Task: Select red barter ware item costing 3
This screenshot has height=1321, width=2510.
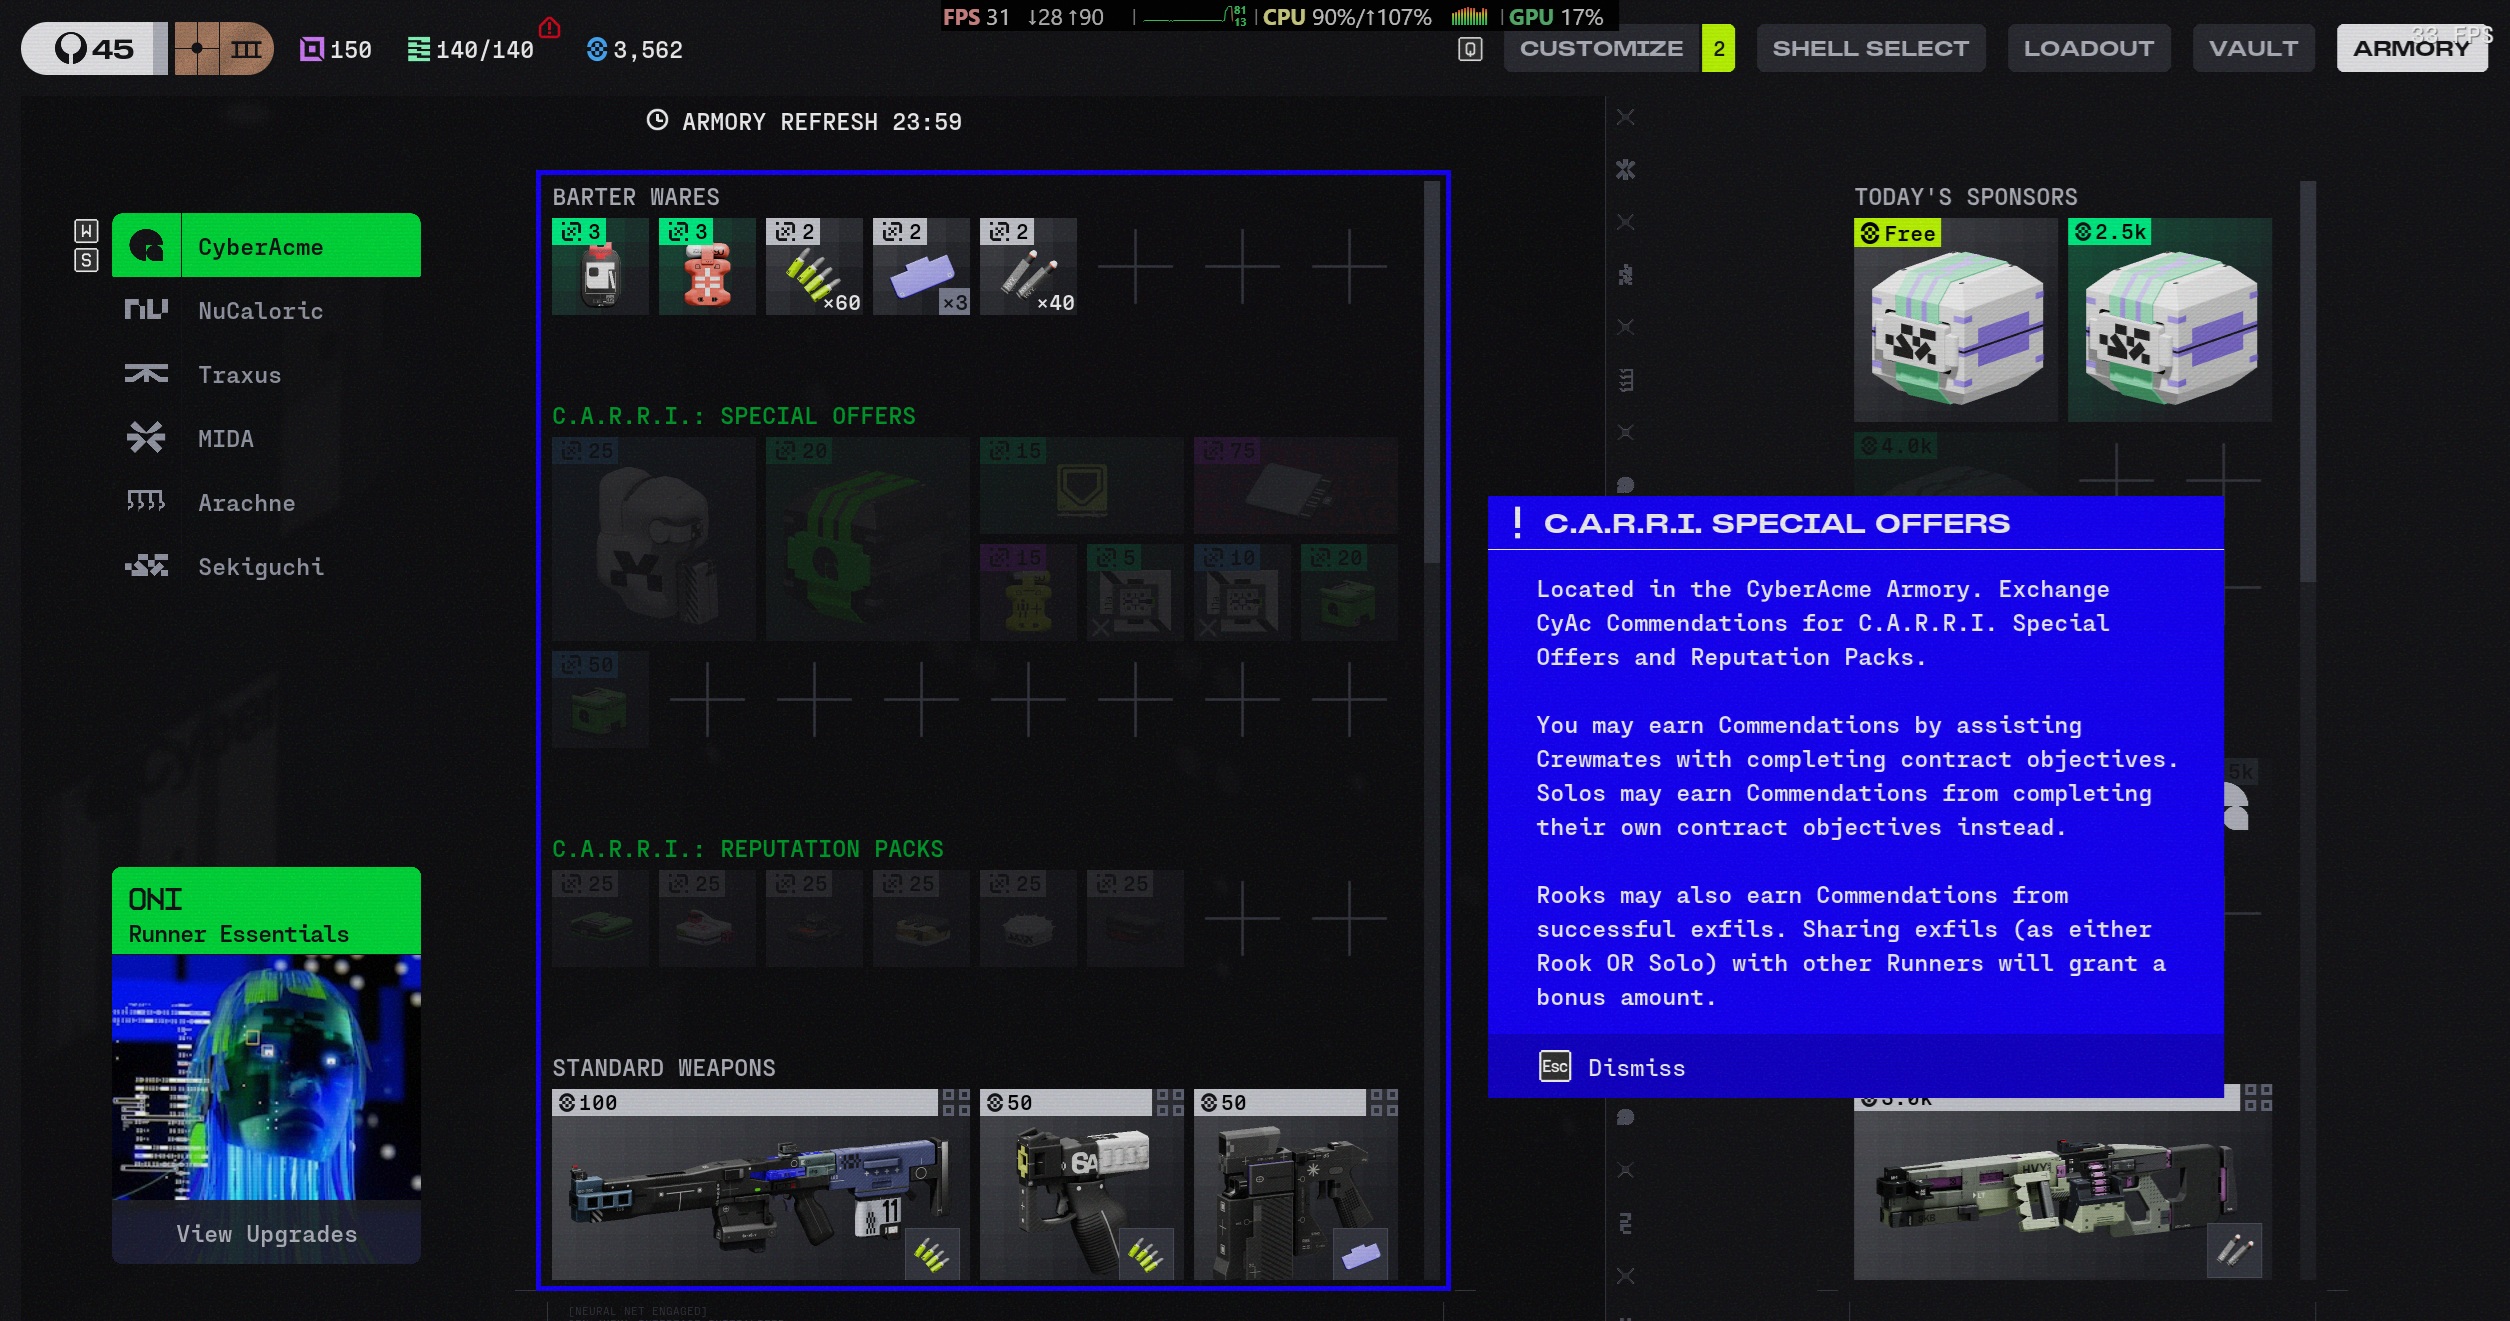Action: coord(707,268)
